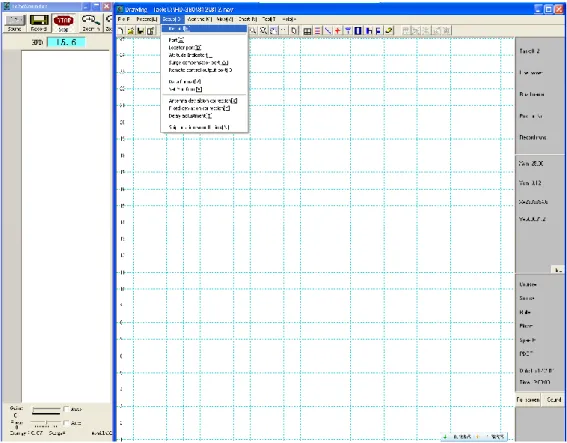Click the last grayed-out icon in Drawing toolbar
Screen dimensions: 567x443
coord(447,31)
